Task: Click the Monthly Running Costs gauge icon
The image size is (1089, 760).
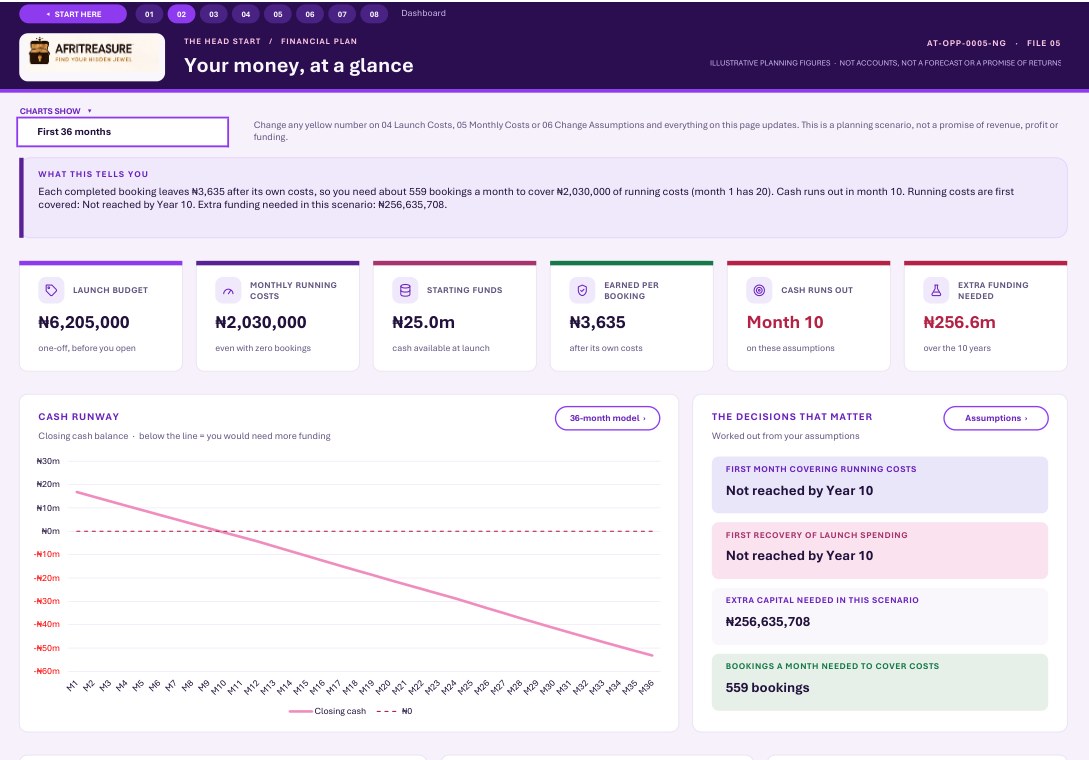Action: point(228,290)
